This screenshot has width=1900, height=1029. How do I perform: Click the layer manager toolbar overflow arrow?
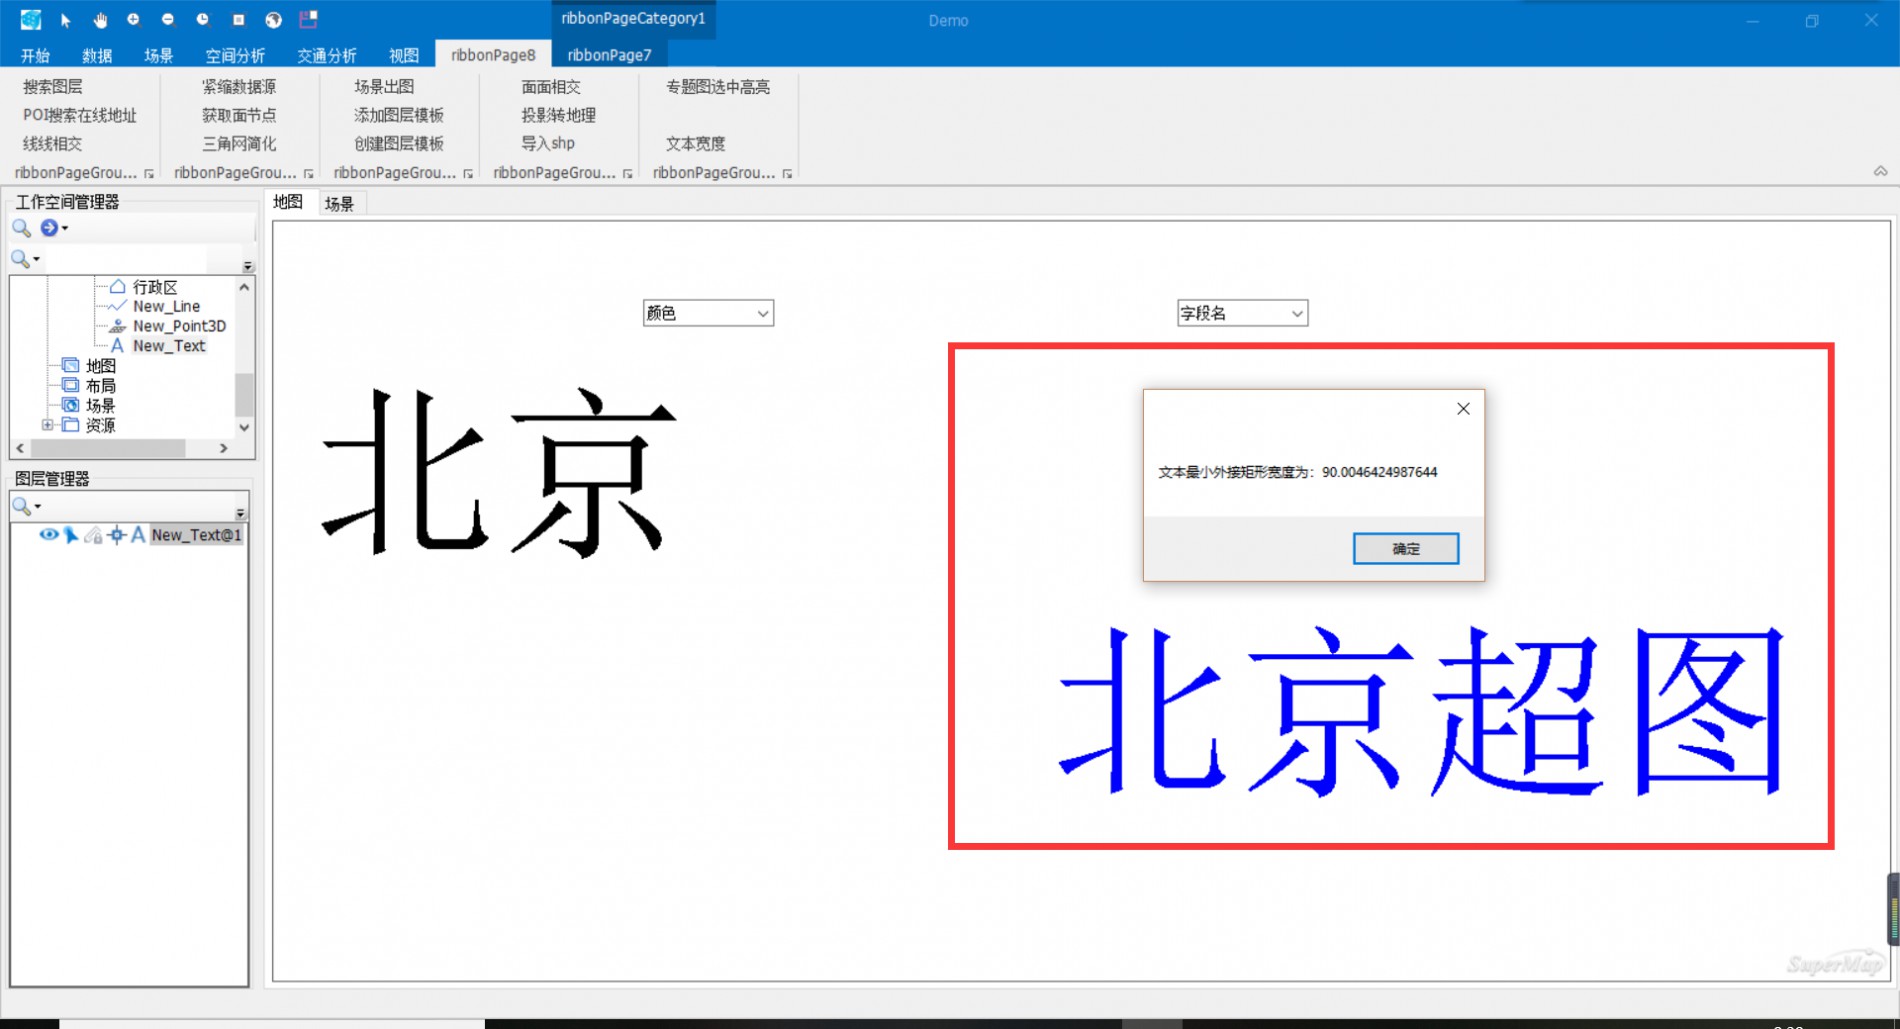240,512
